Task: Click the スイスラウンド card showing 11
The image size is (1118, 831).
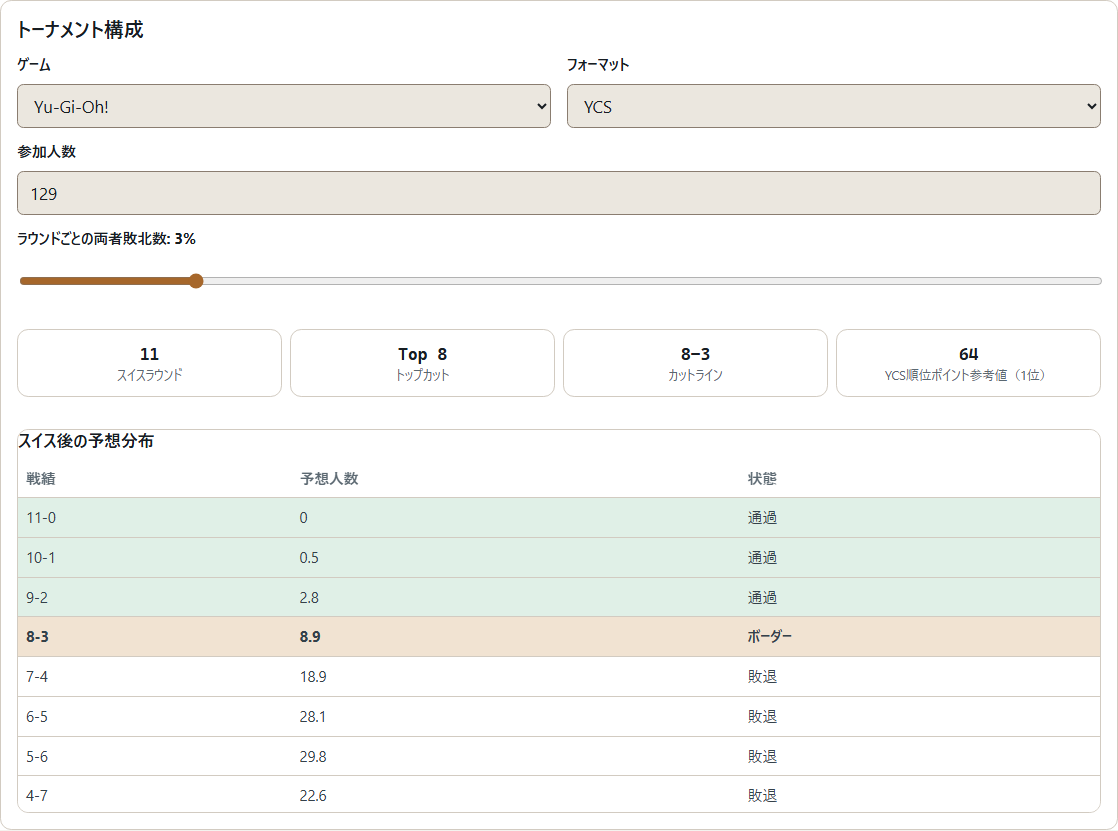Action: (149, 363)
